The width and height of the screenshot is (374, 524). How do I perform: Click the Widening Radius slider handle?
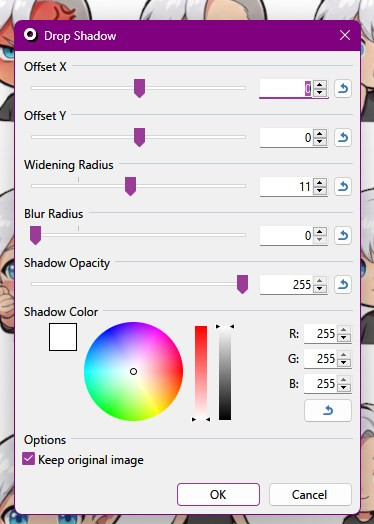[130, 186]
